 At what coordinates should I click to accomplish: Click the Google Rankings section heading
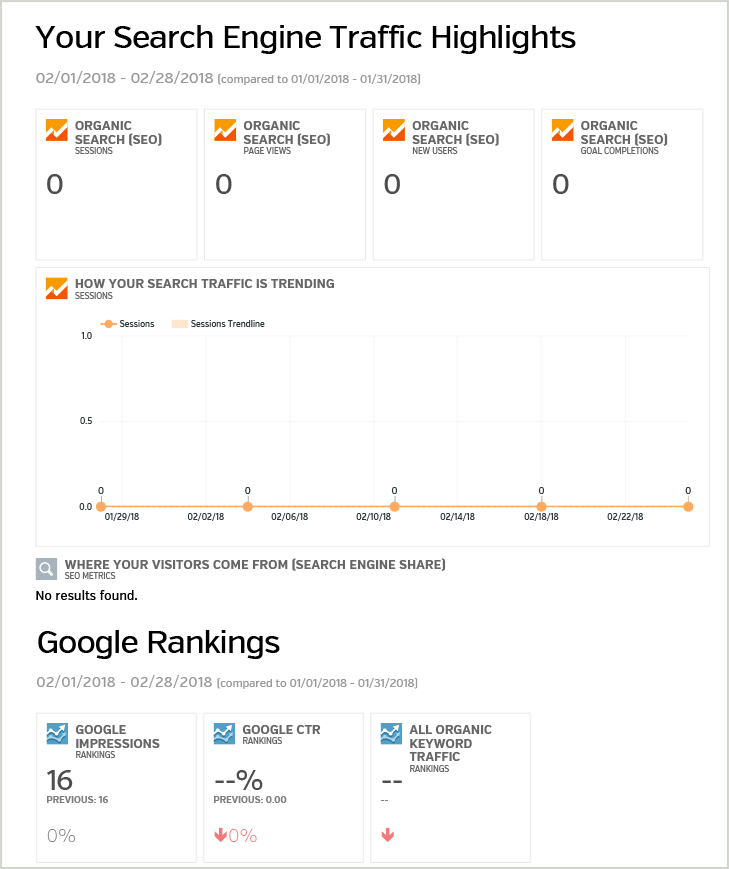(x=159, y=643)
